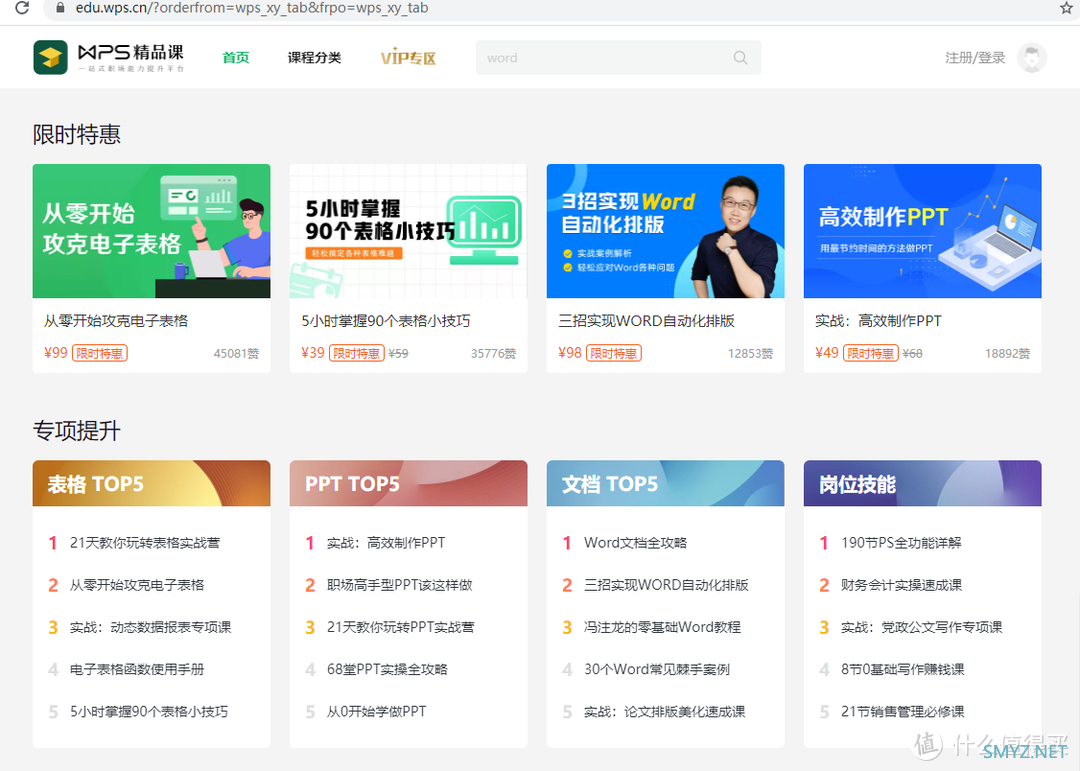Open the 首页 tab
1080x771 pixels.
[x=236, y=58]
